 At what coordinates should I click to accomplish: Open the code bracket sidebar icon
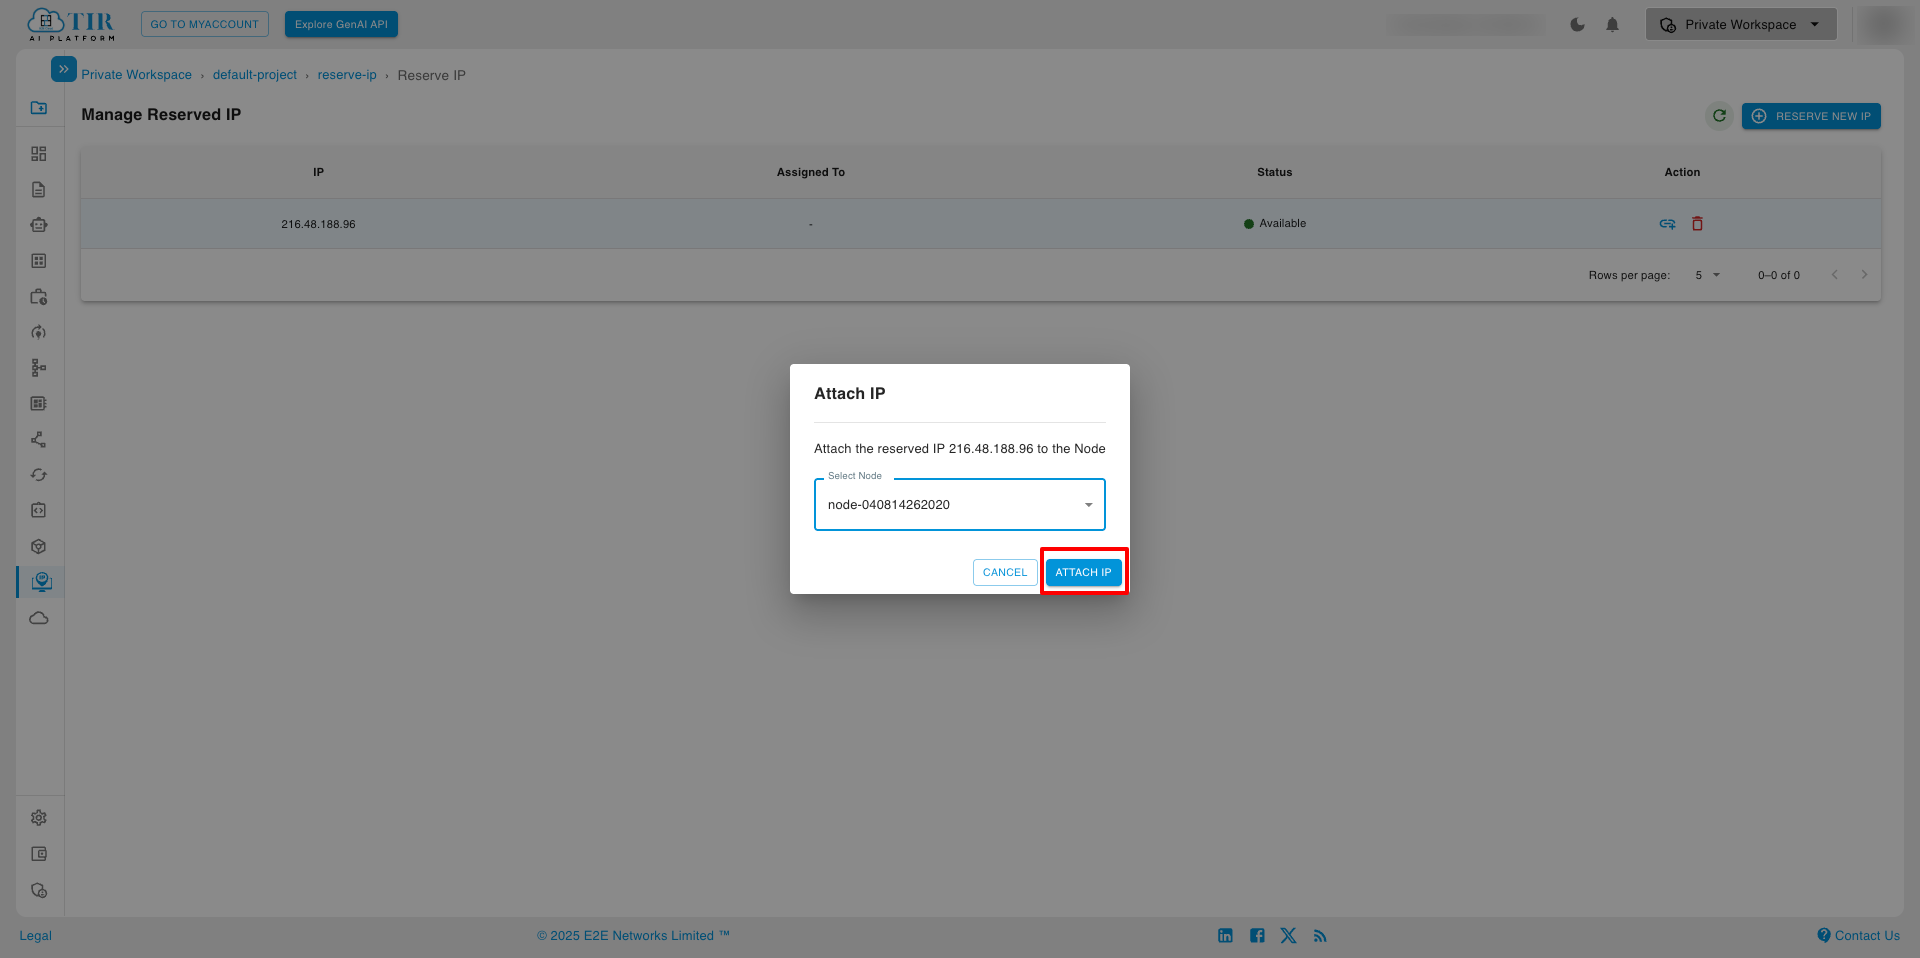point(39,511)
